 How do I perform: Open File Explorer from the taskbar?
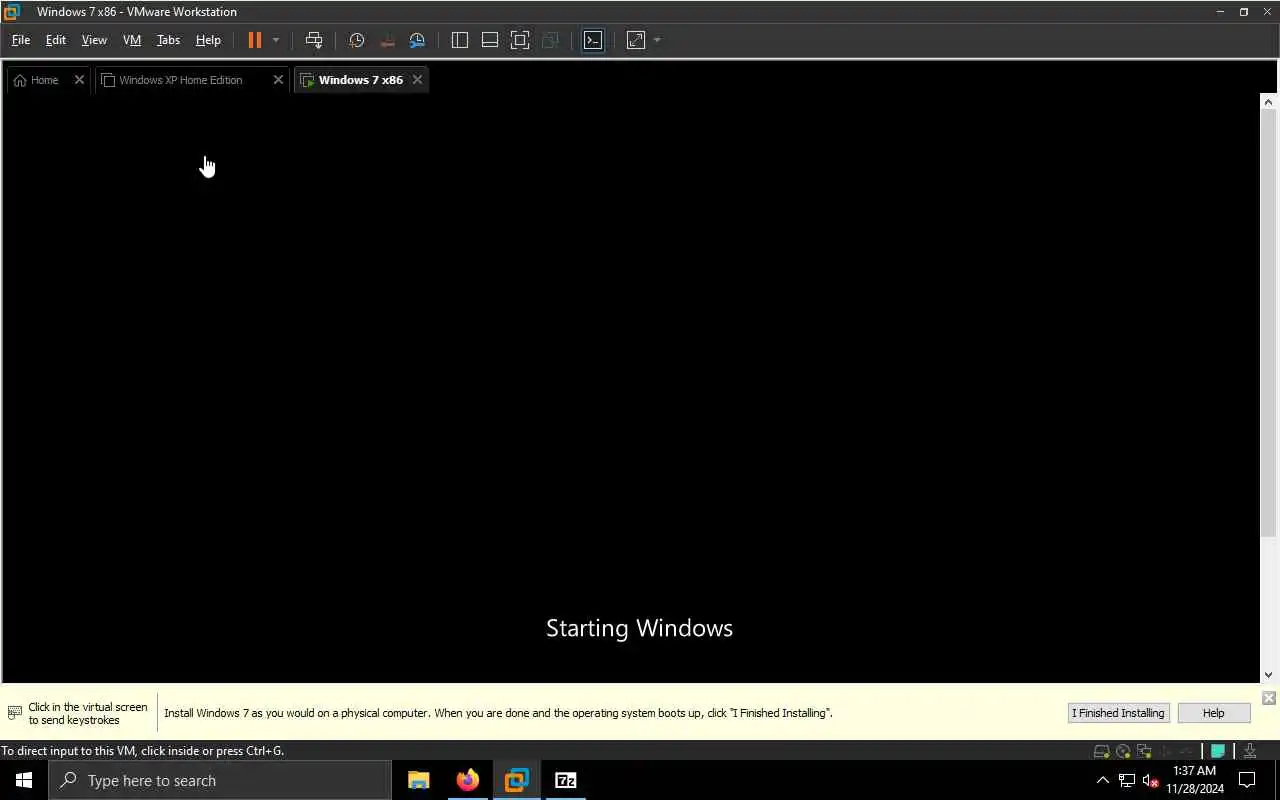pyautogui.click(x=418, y=780)
